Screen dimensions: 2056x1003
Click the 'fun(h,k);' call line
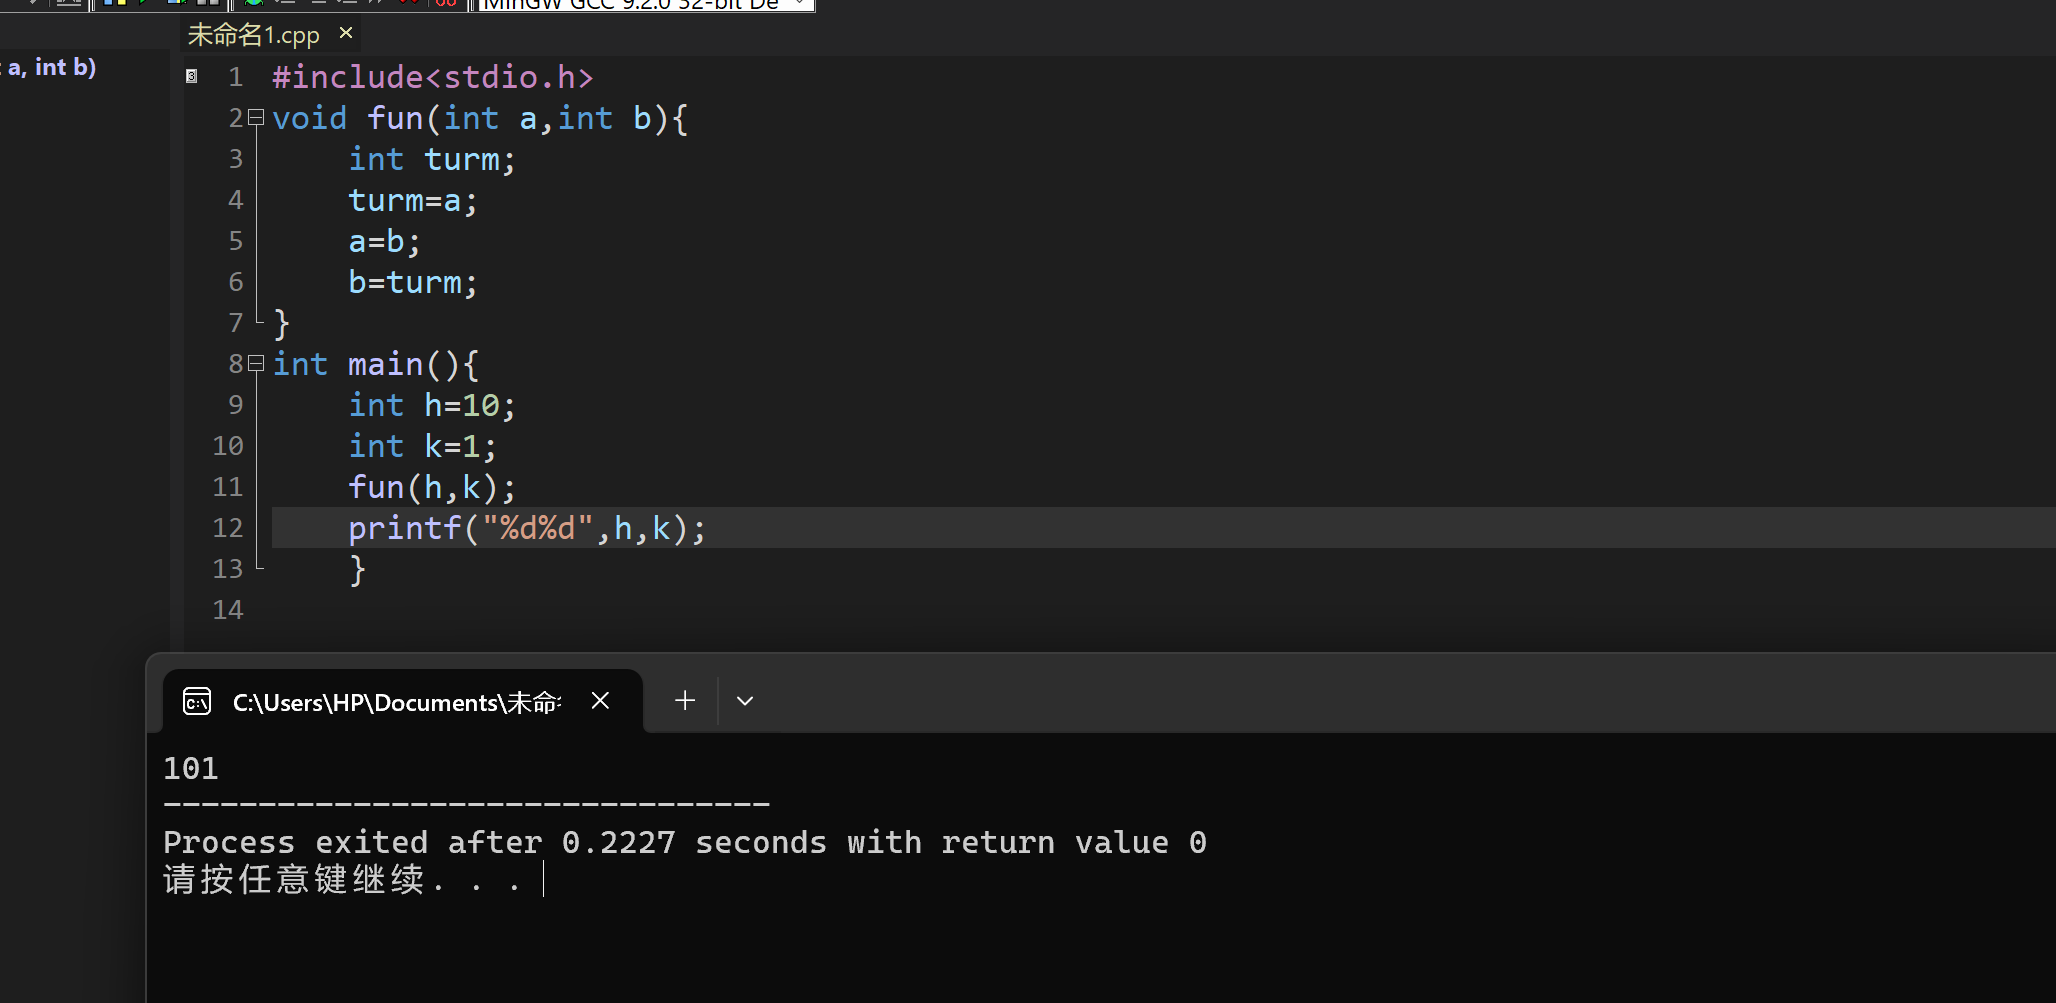(432, 487)
